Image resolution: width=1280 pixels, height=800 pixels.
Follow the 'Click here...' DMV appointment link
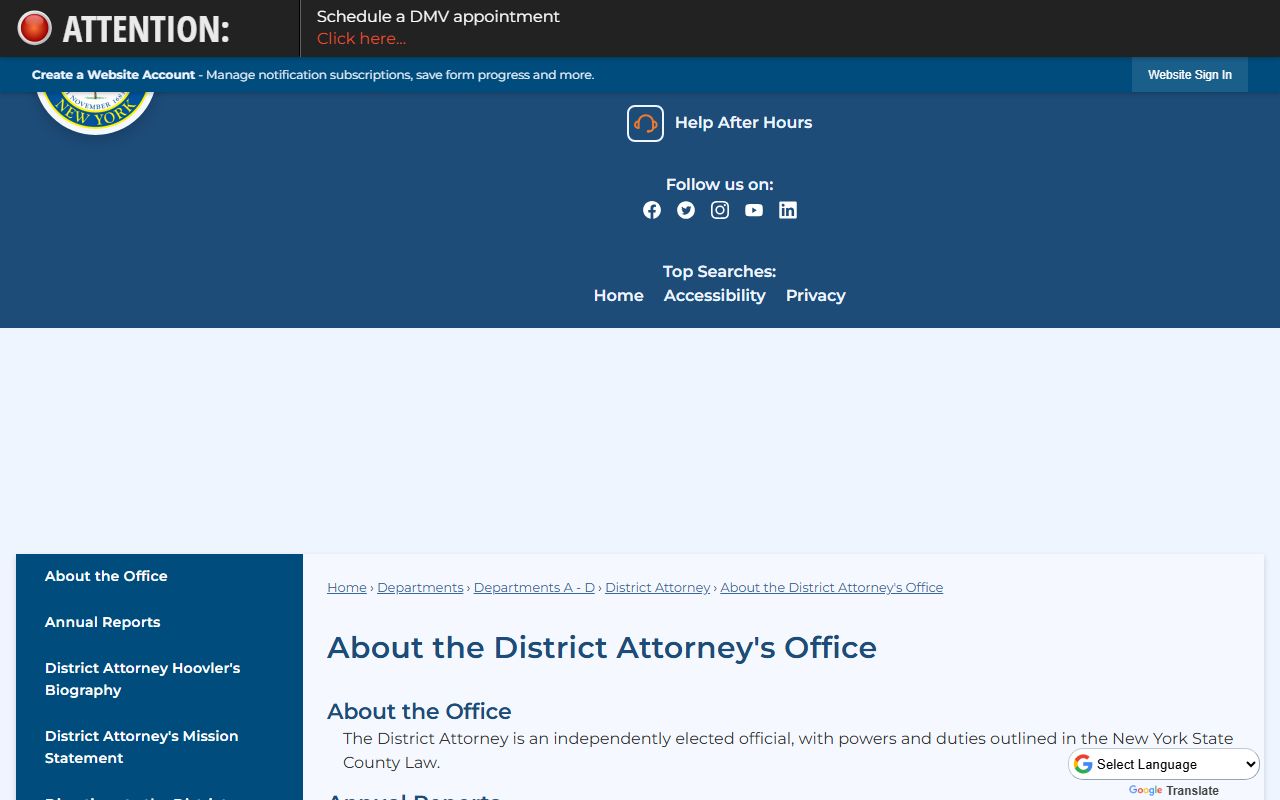361,39
